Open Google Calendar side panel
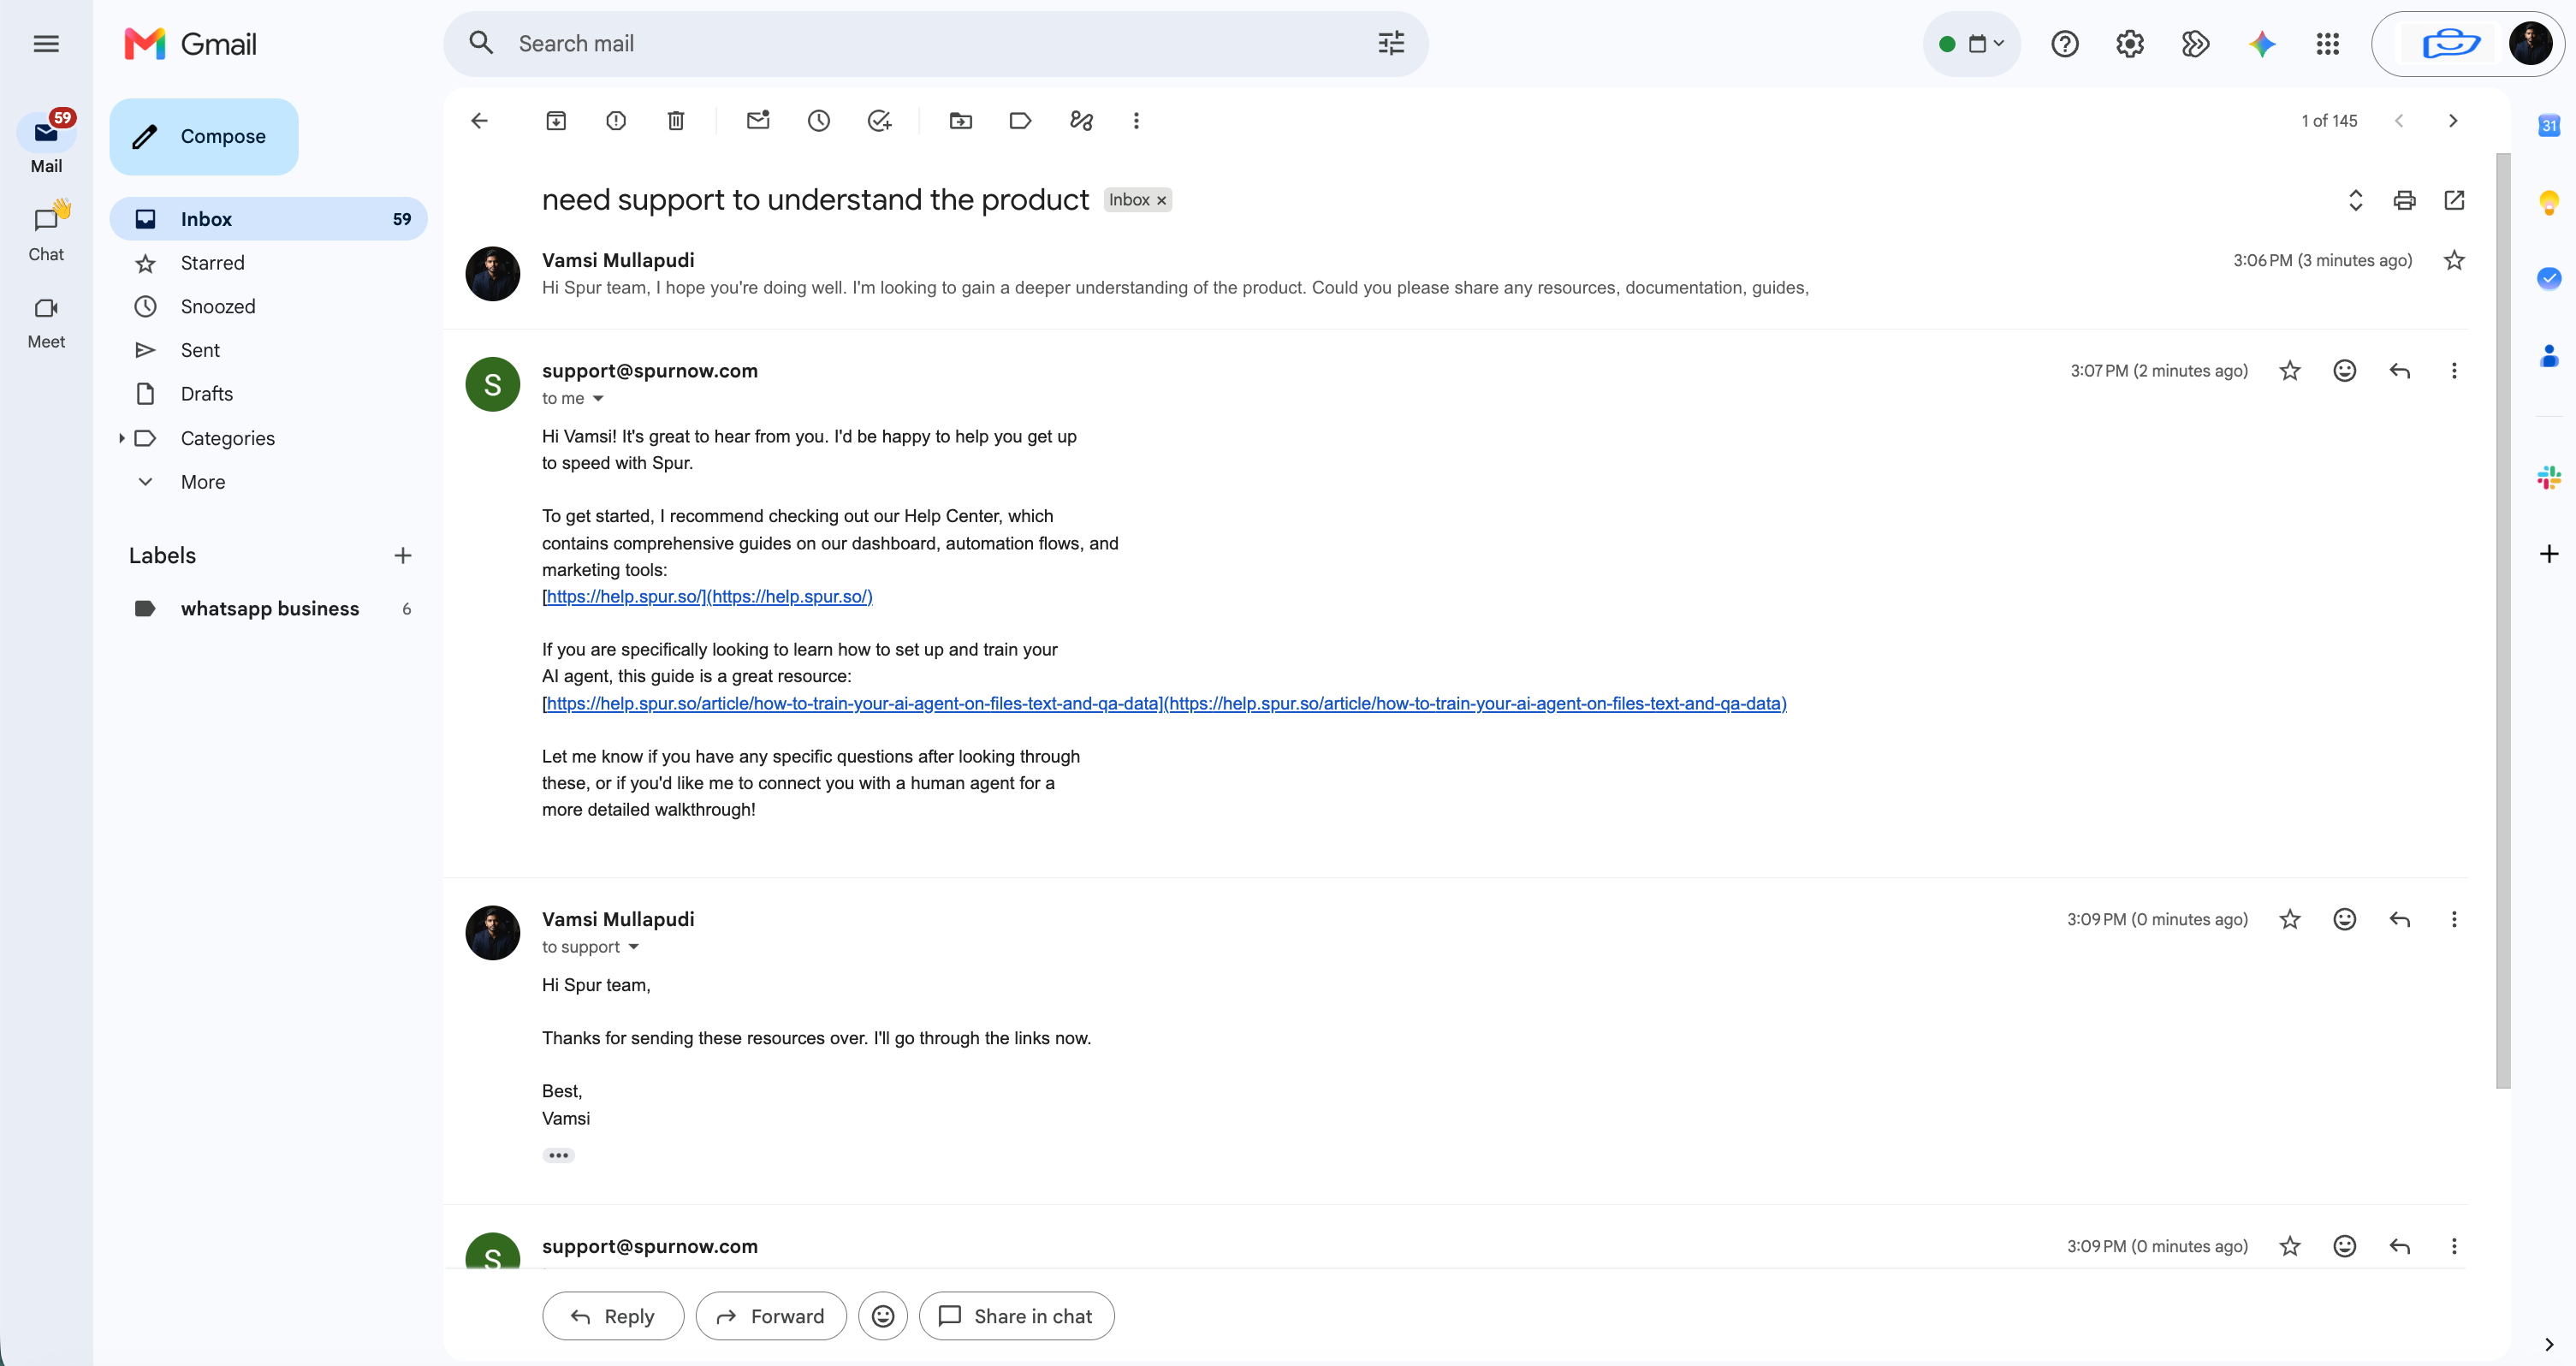Viewport: 2576px width, 1366px height. [2549, 126]
